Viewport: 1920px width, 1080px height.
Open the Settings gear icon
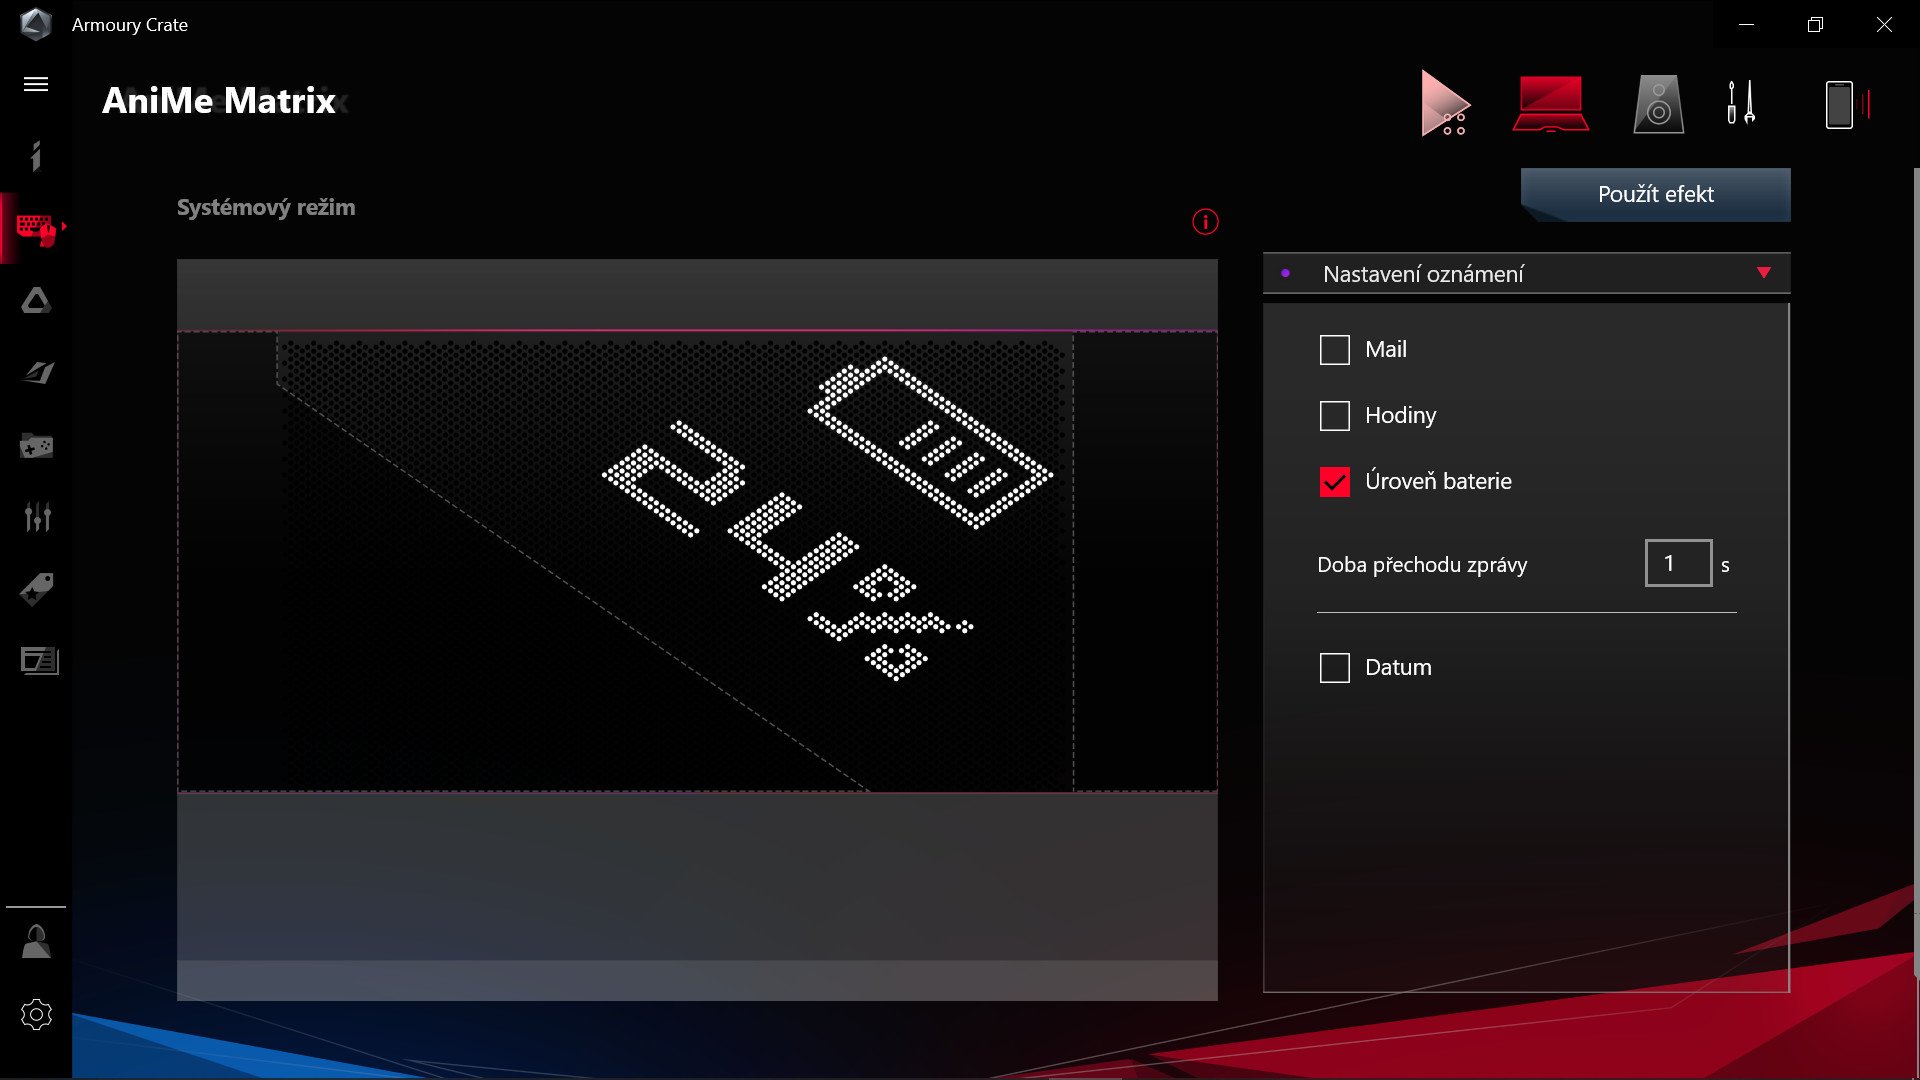pos(36,1014)
